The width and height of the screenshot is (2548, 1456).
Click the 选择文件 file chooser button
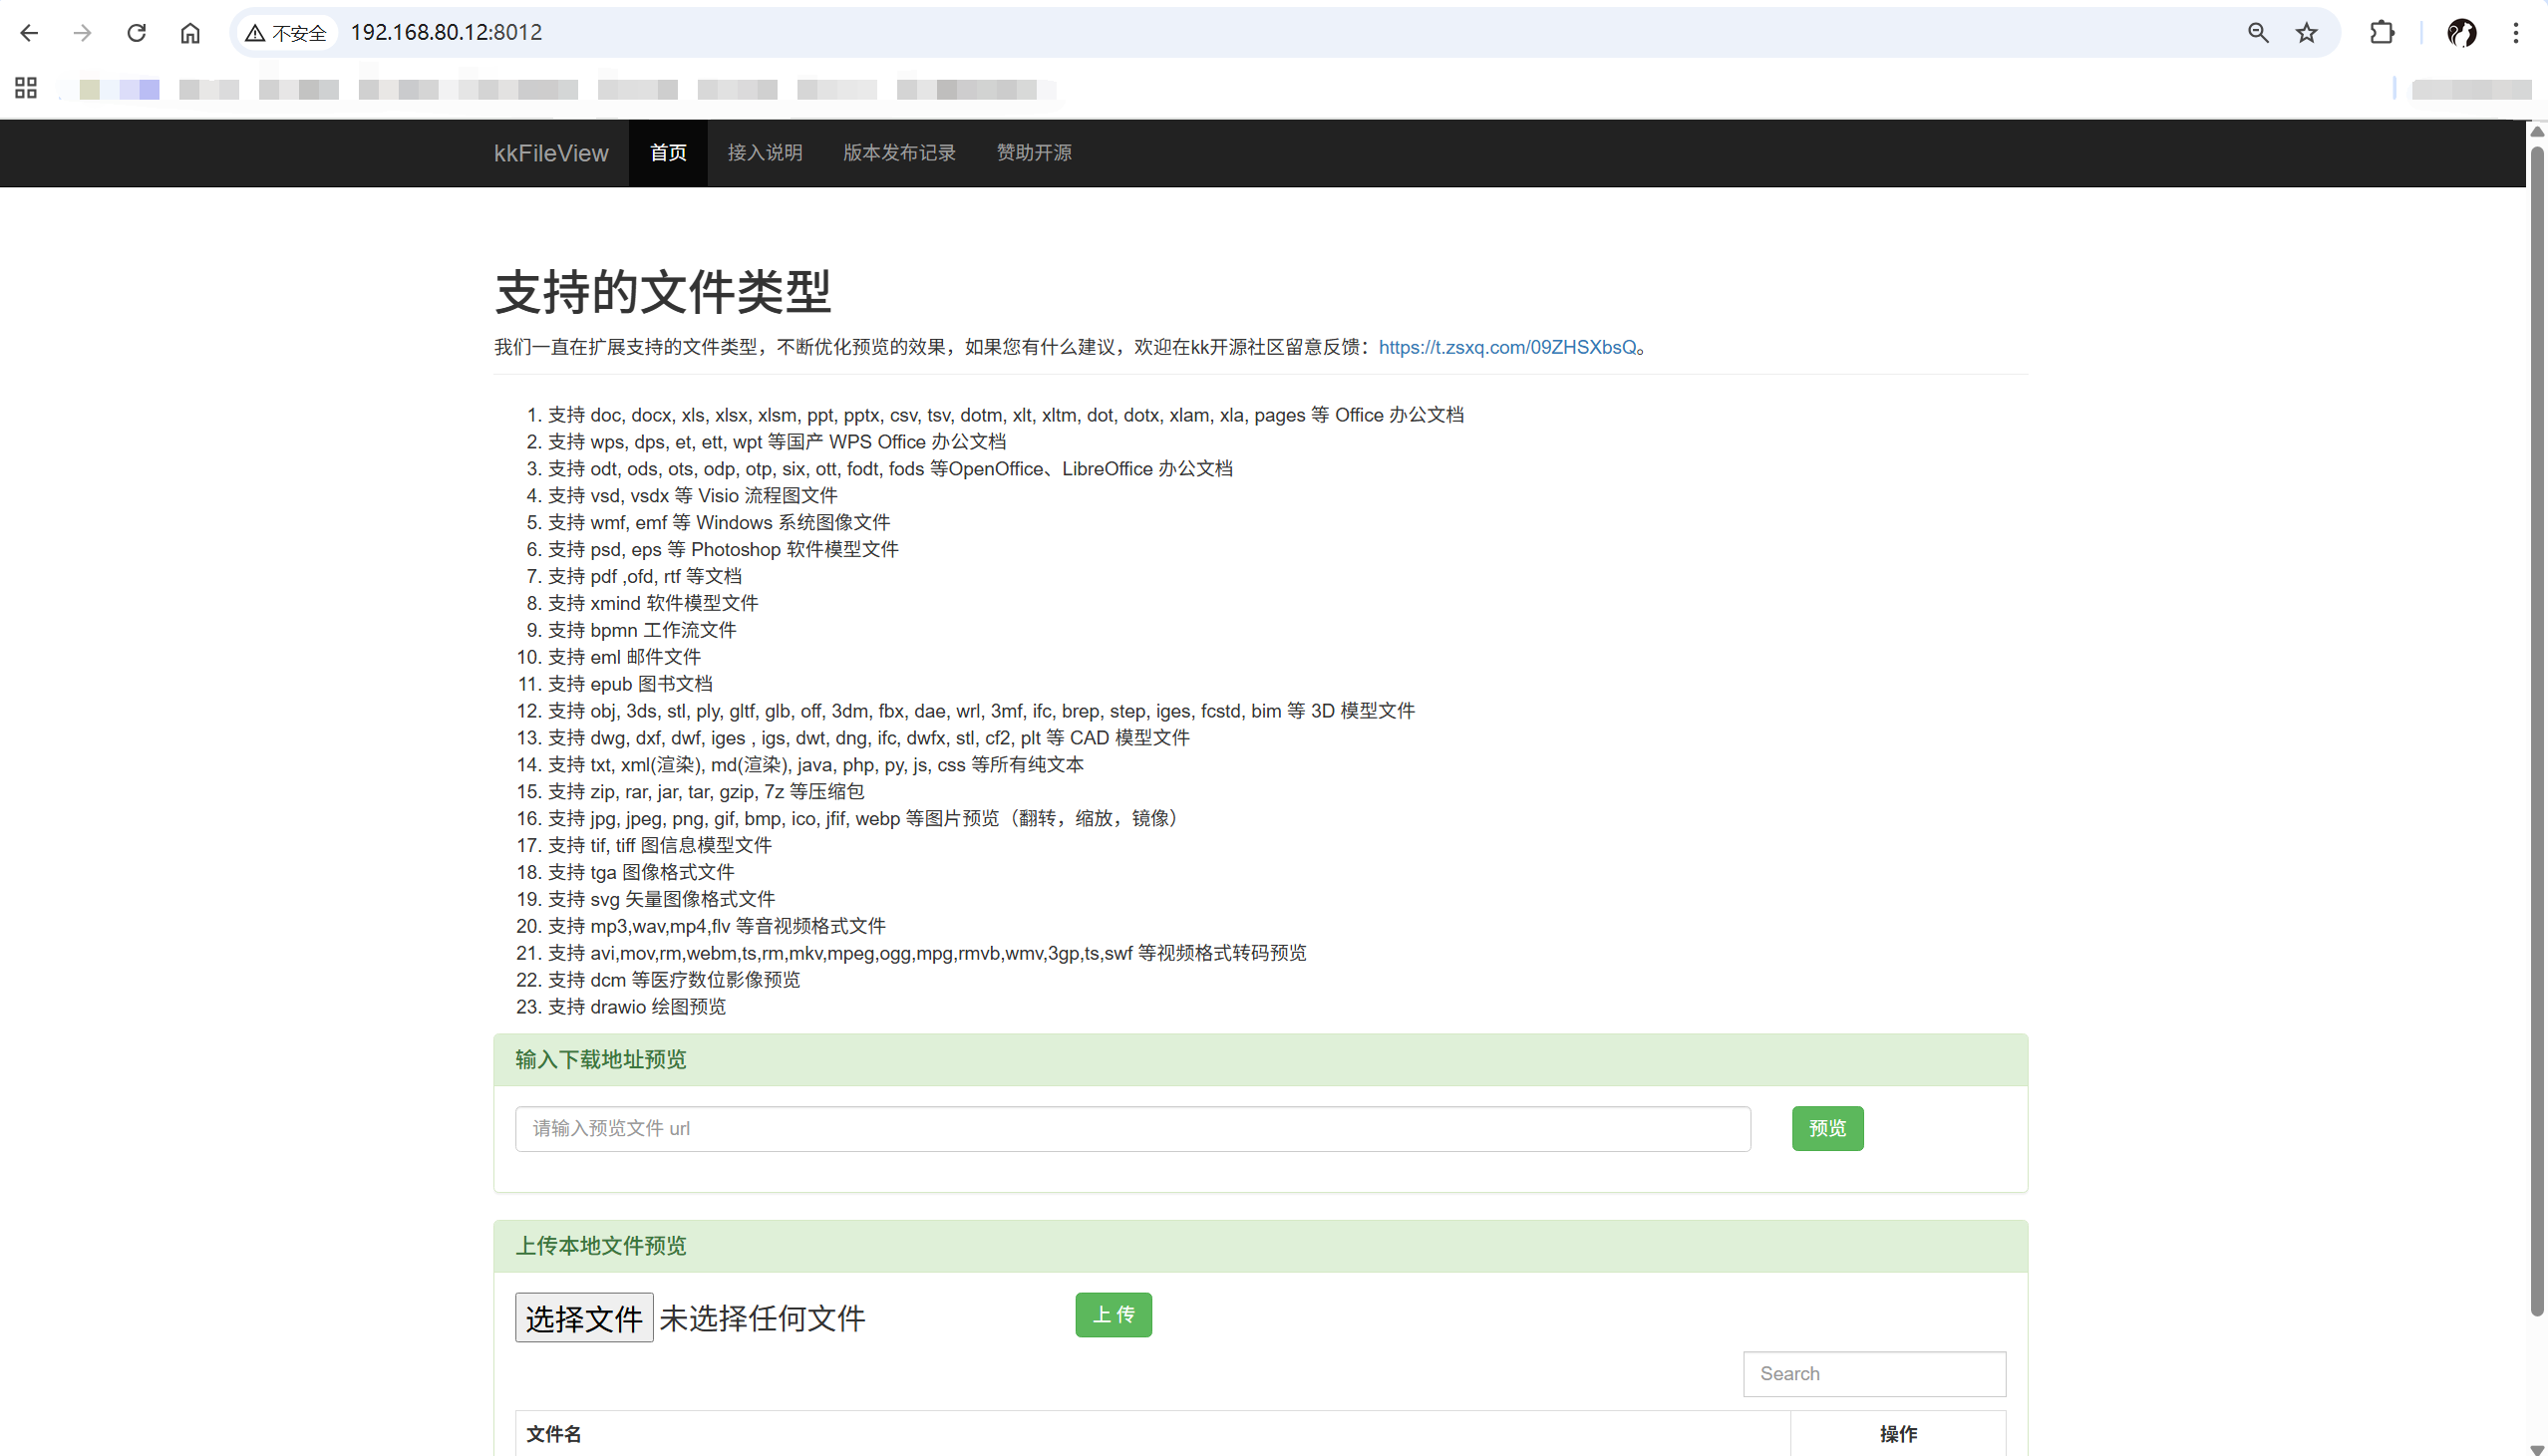pos(584,1318)
